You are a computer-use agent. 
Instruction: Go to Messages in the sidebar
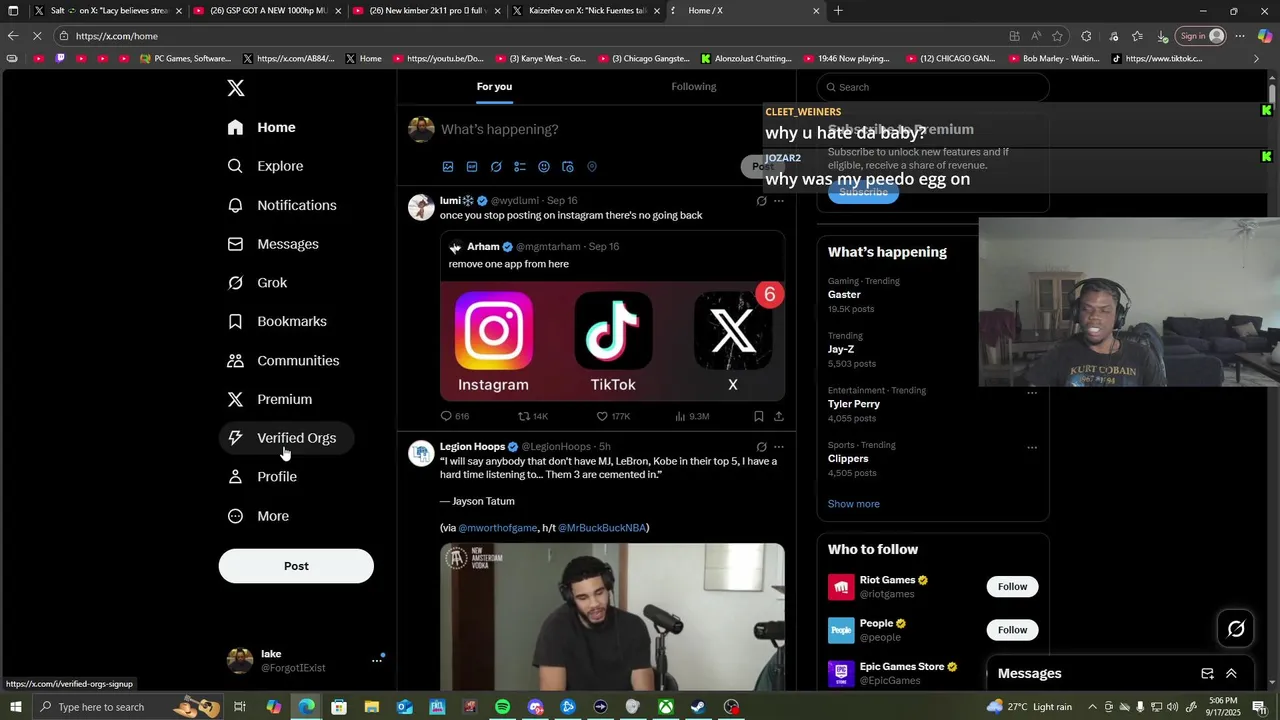tap(274, 244)
